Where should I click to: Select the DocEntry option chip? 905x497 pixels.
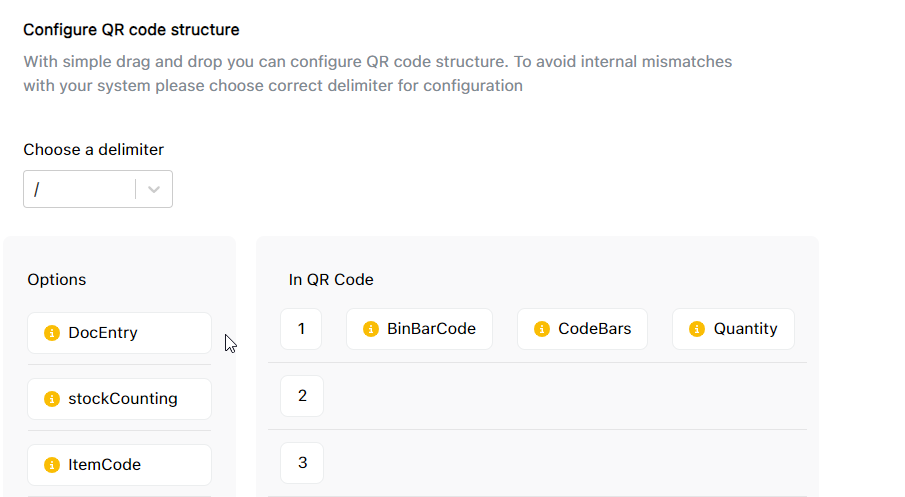point(119,333)
